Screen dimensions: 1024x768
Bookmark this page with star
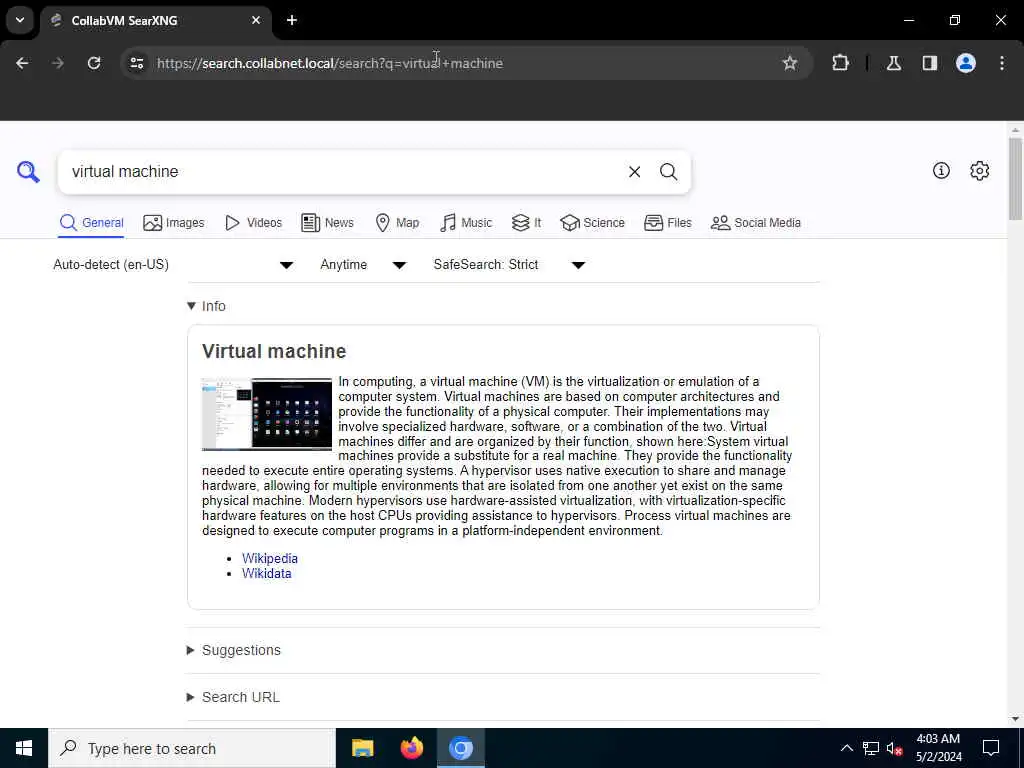click(x=790, y=63)
